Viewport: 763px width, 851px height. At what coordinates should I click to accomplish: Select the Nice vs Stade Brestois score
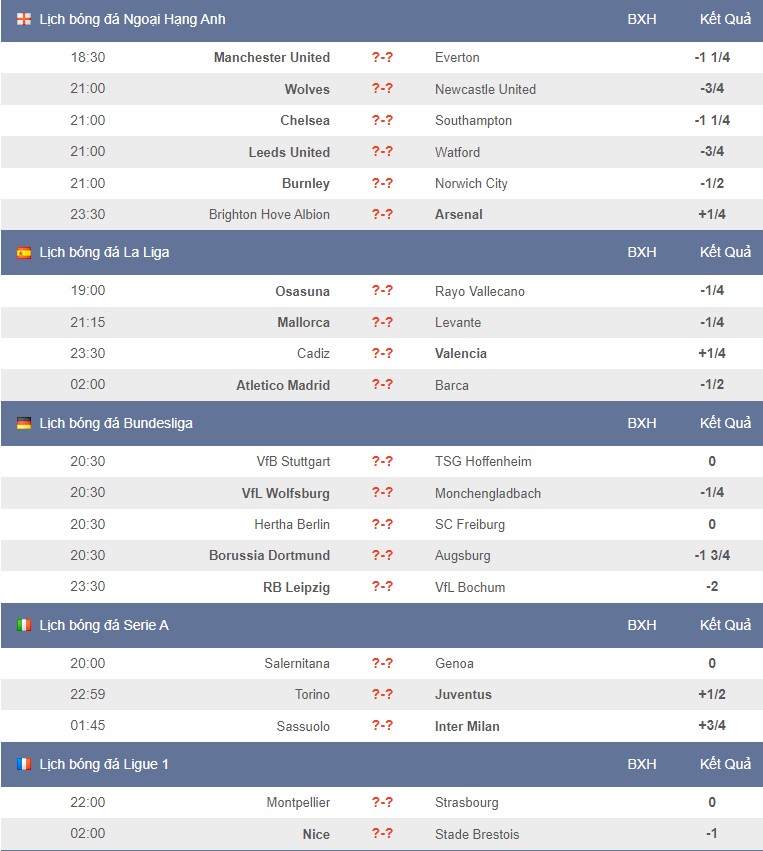coord(382,833)
